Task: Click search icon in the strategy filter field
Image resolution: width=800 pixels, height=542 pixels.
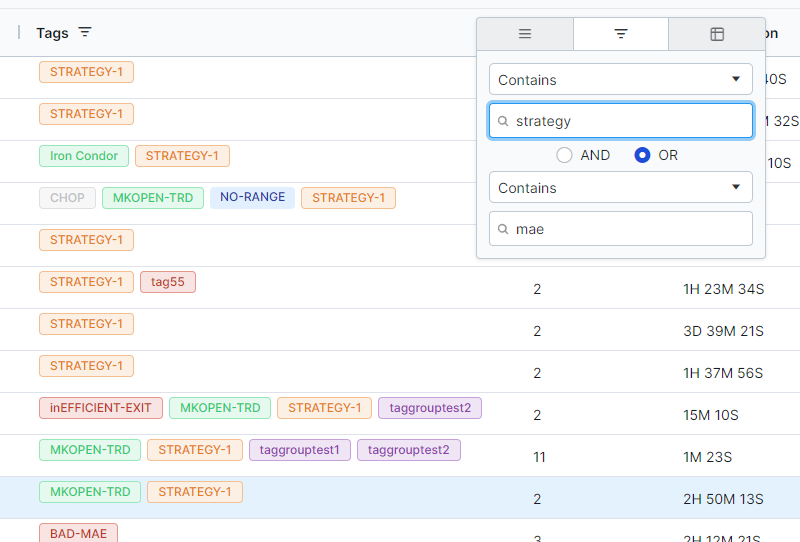Action: tap(503, 121)
